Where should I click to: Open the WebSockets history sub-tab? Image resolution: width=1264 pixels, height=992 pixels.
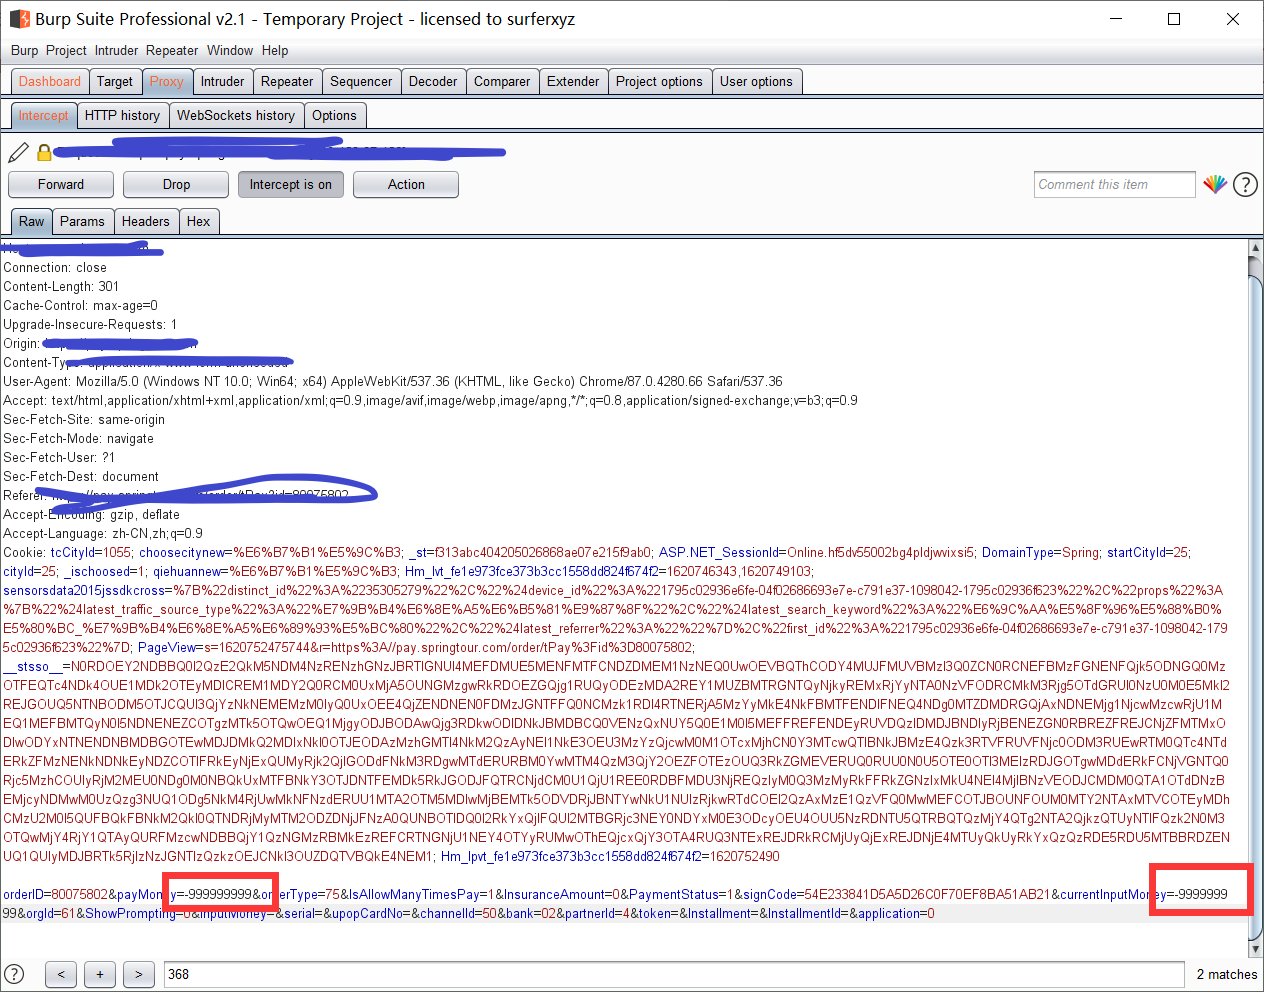click(236, 116)
